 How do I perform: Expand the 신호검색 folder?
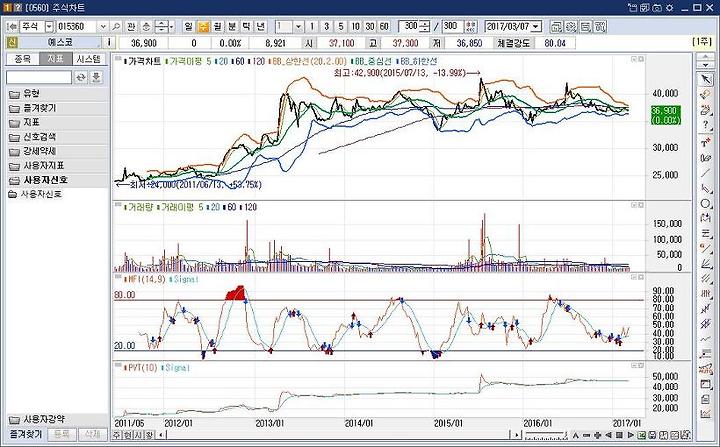point(57,136)
